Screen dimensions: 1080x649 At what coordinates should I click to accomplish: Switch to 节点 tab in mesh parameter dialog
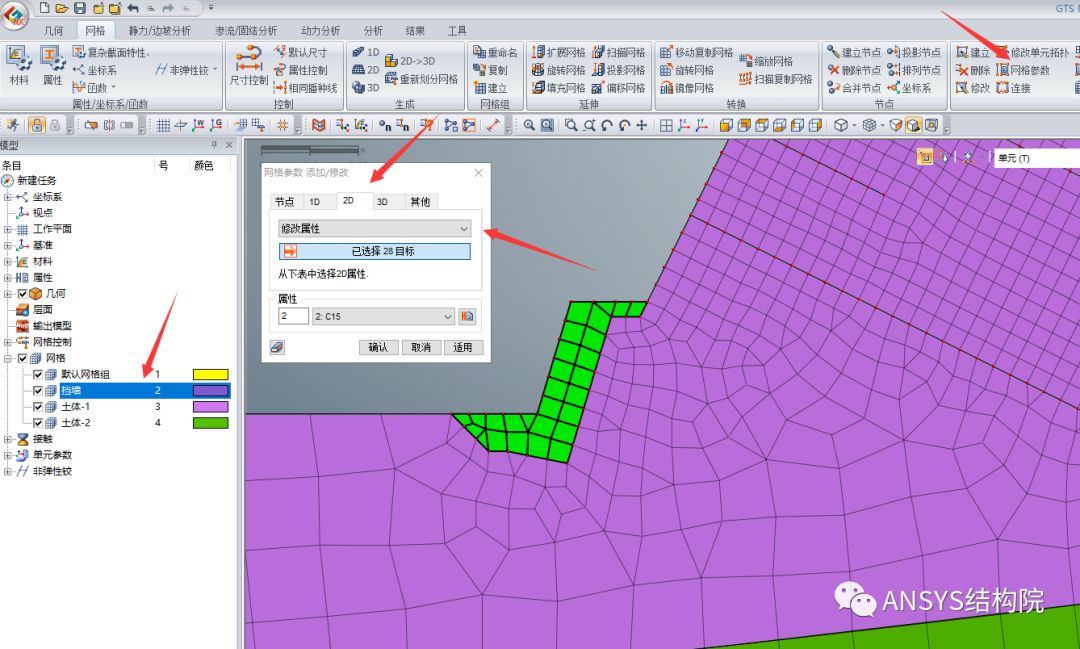point(284,201)
